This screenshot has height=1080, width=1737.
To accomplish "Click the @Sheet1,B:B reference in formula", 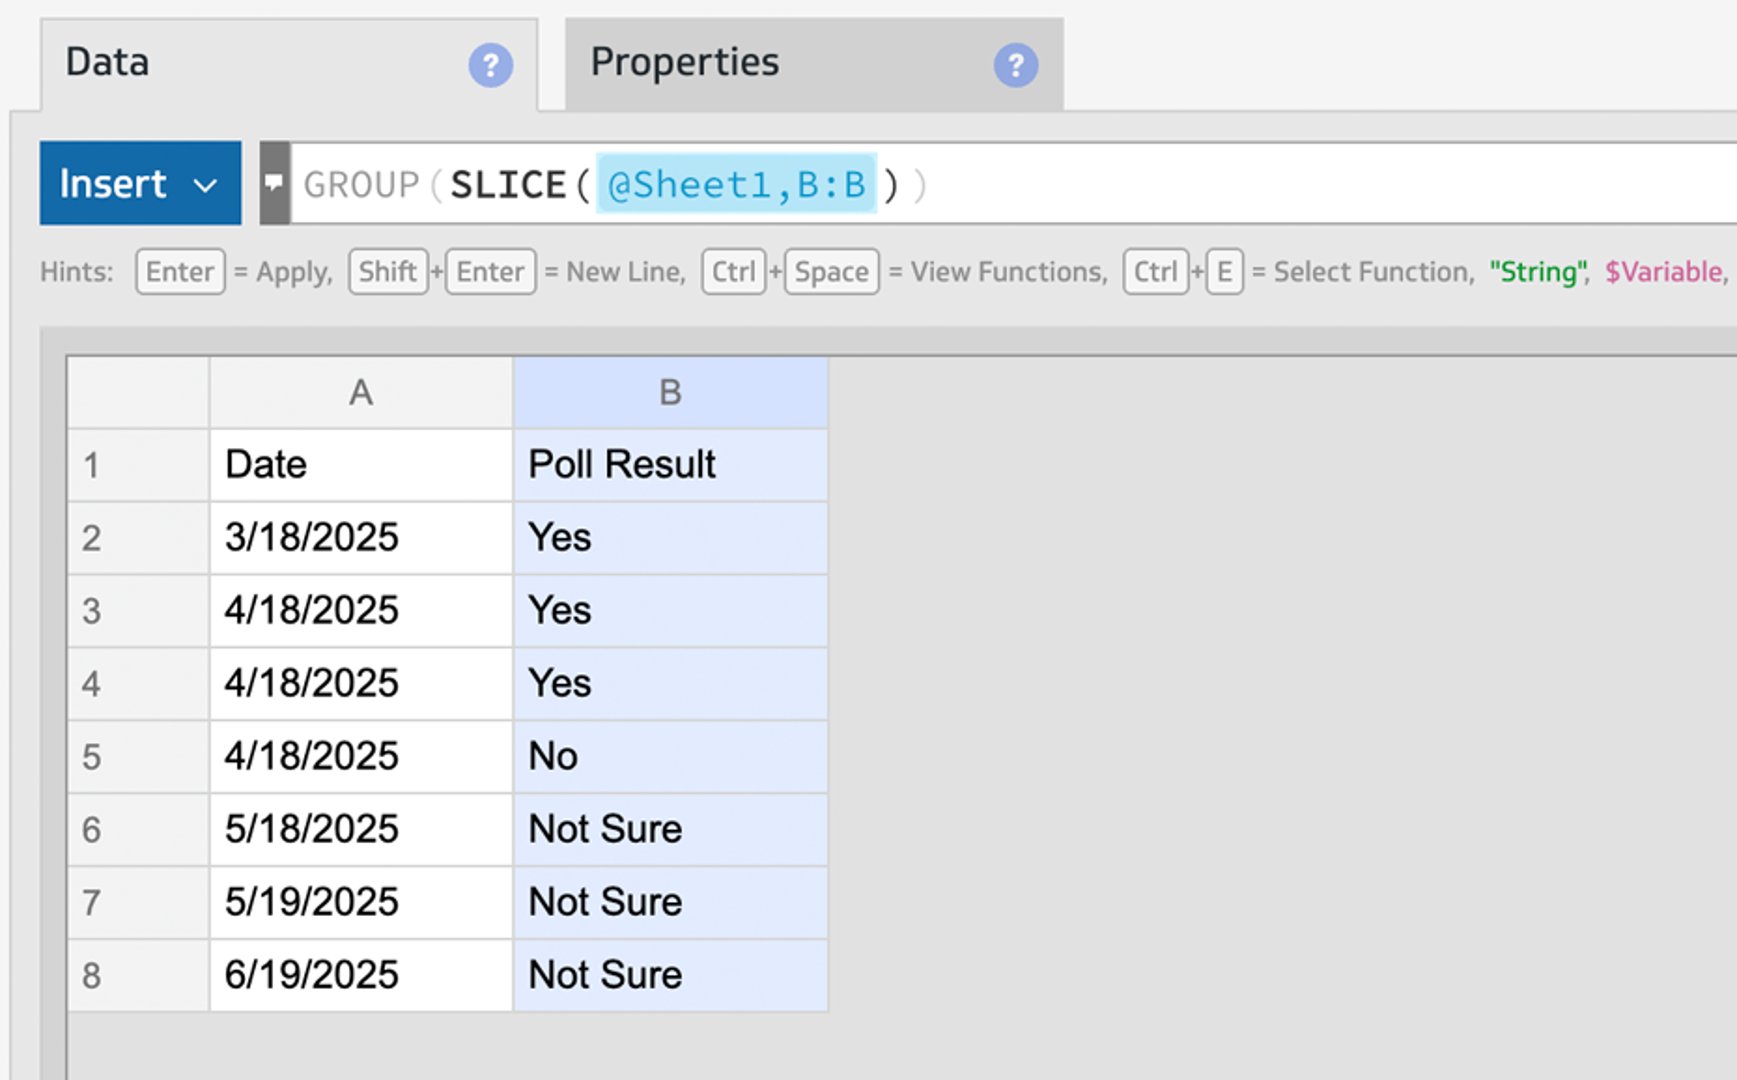I will [736, 185].
